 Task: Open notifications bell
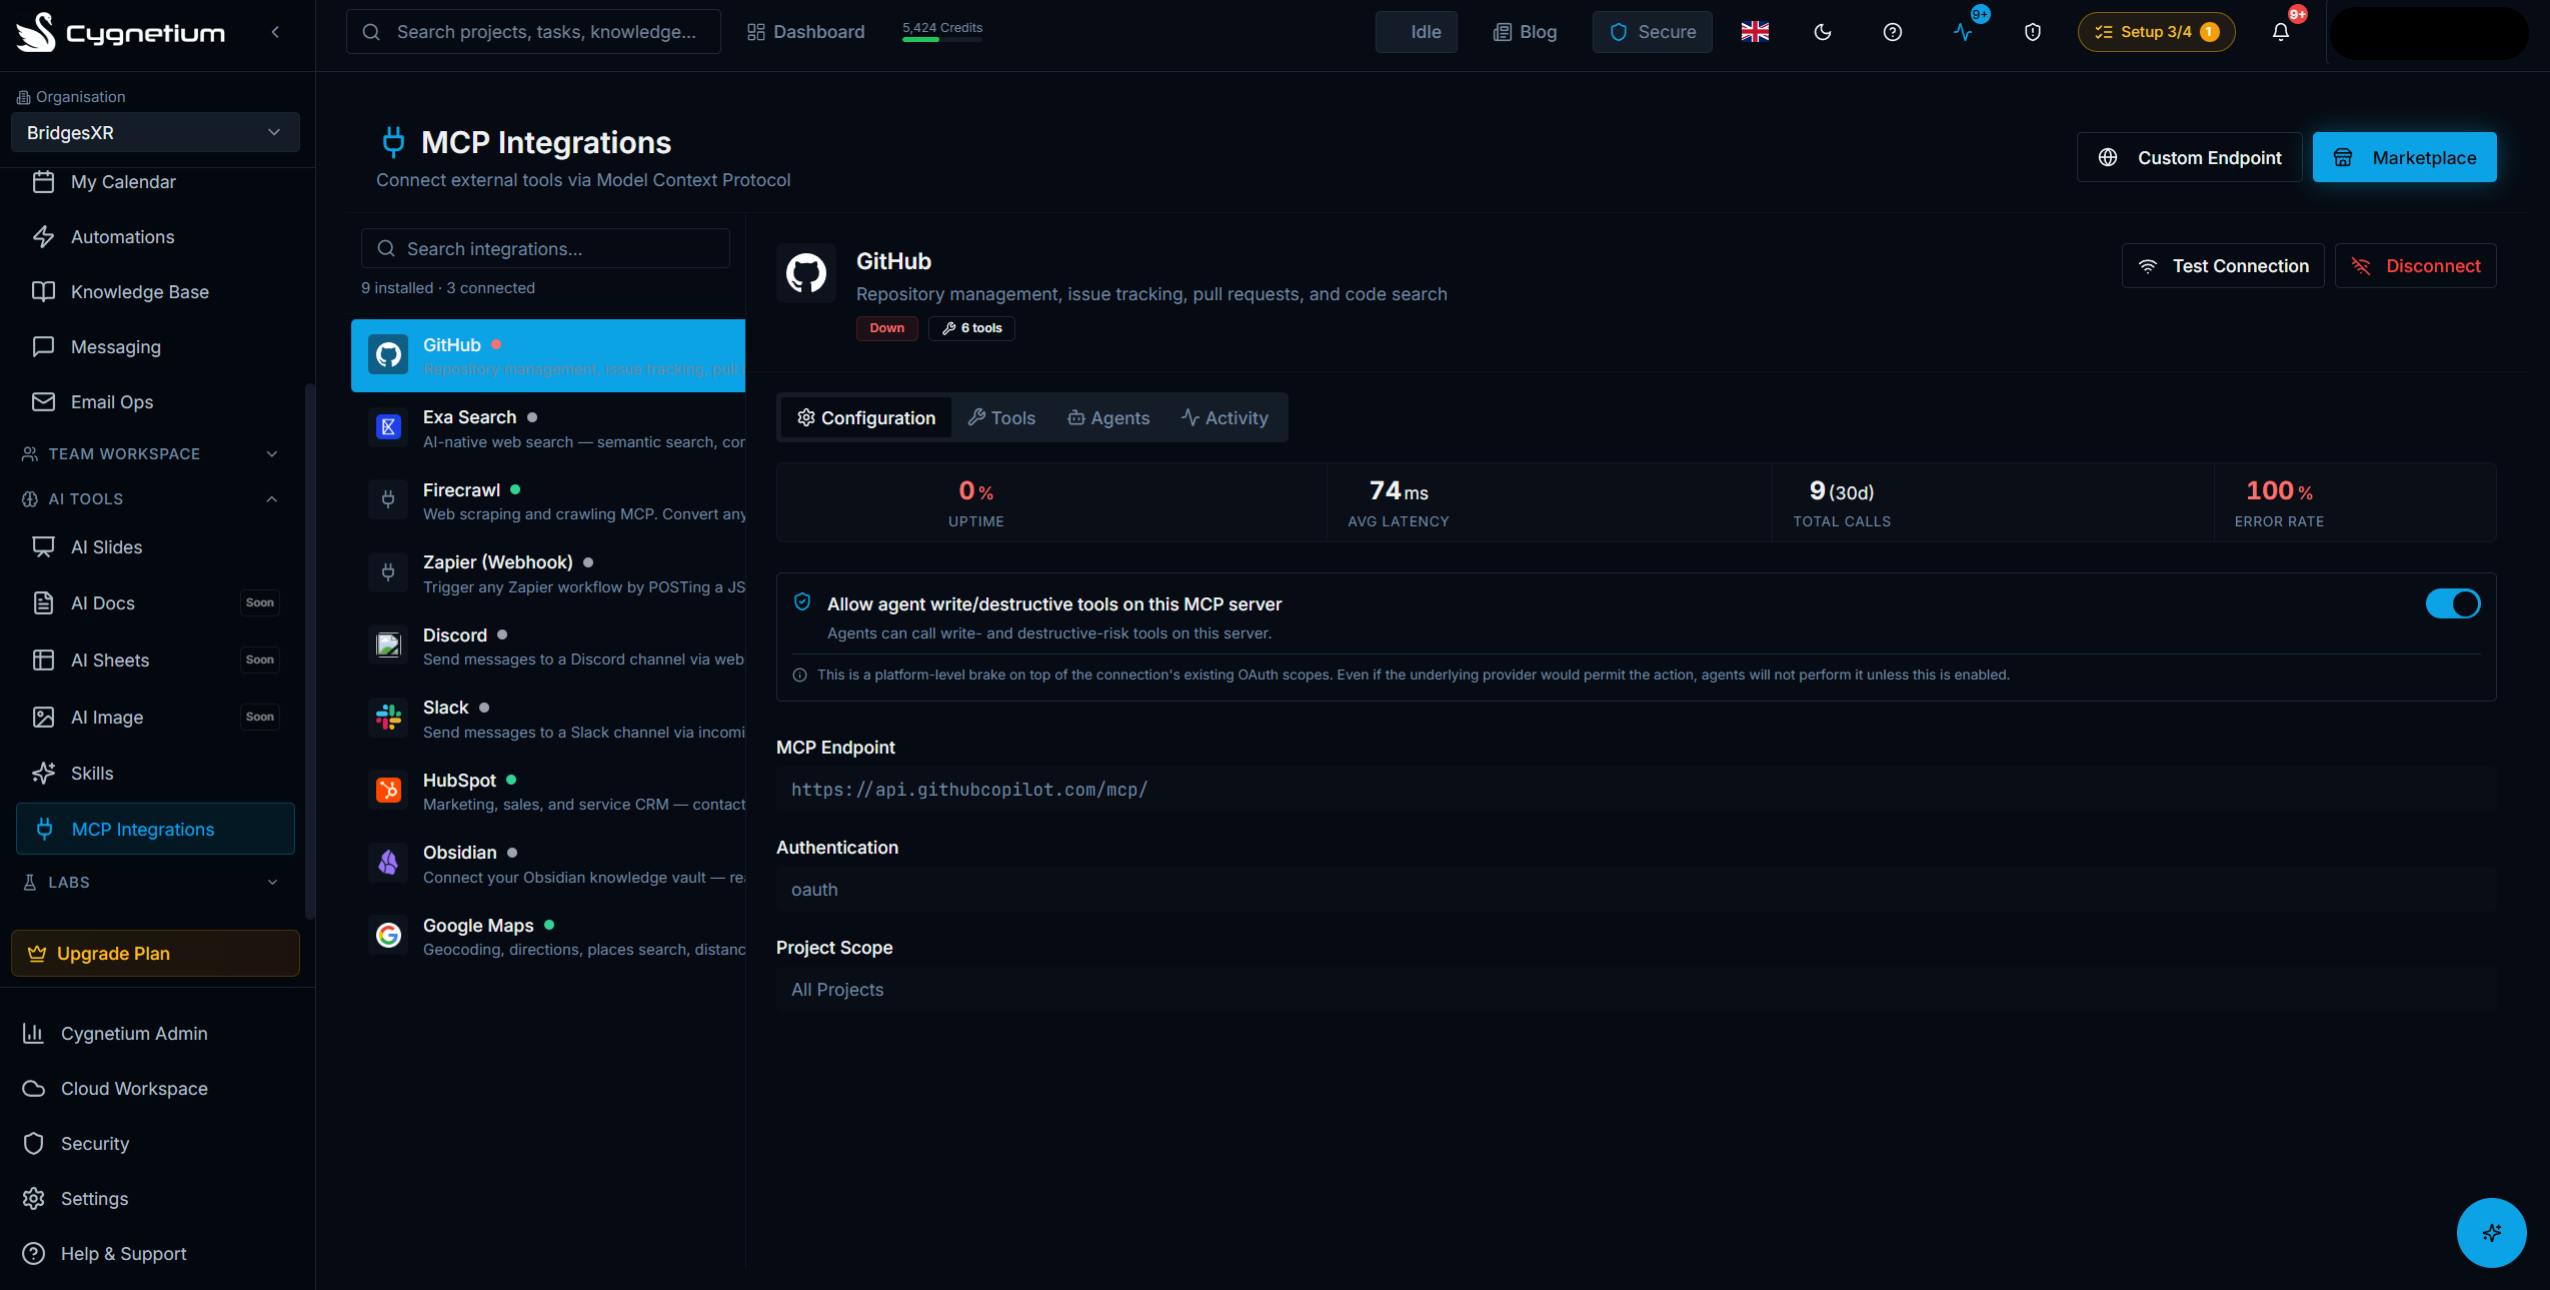(2280, 32)
